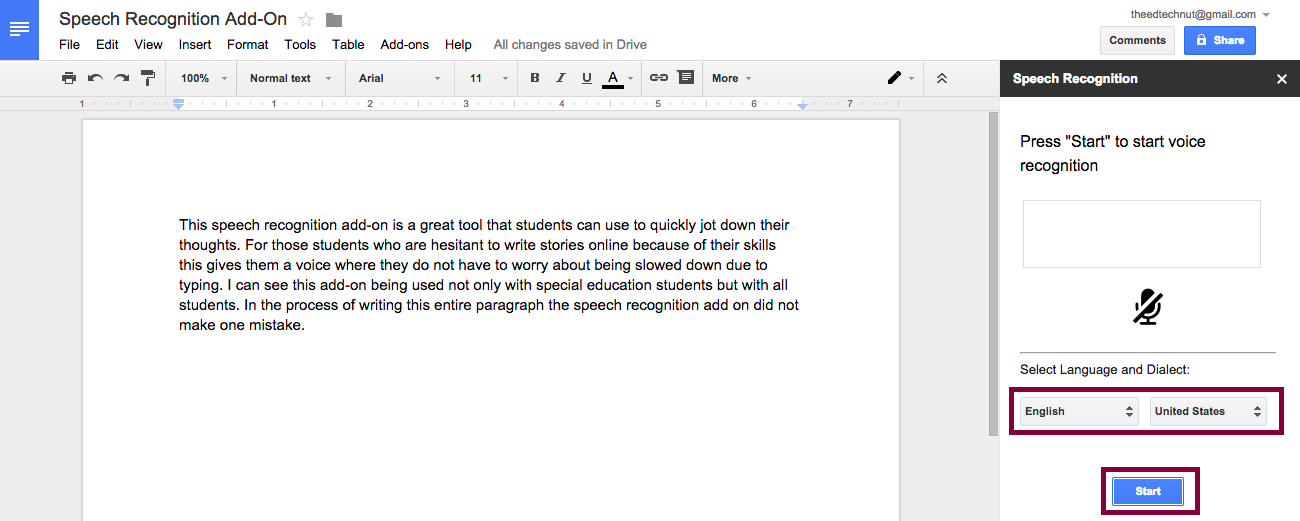Screen dimensions: 1300x521
Task: Open the Add-ons menu
Action: [x=404, y=44]
